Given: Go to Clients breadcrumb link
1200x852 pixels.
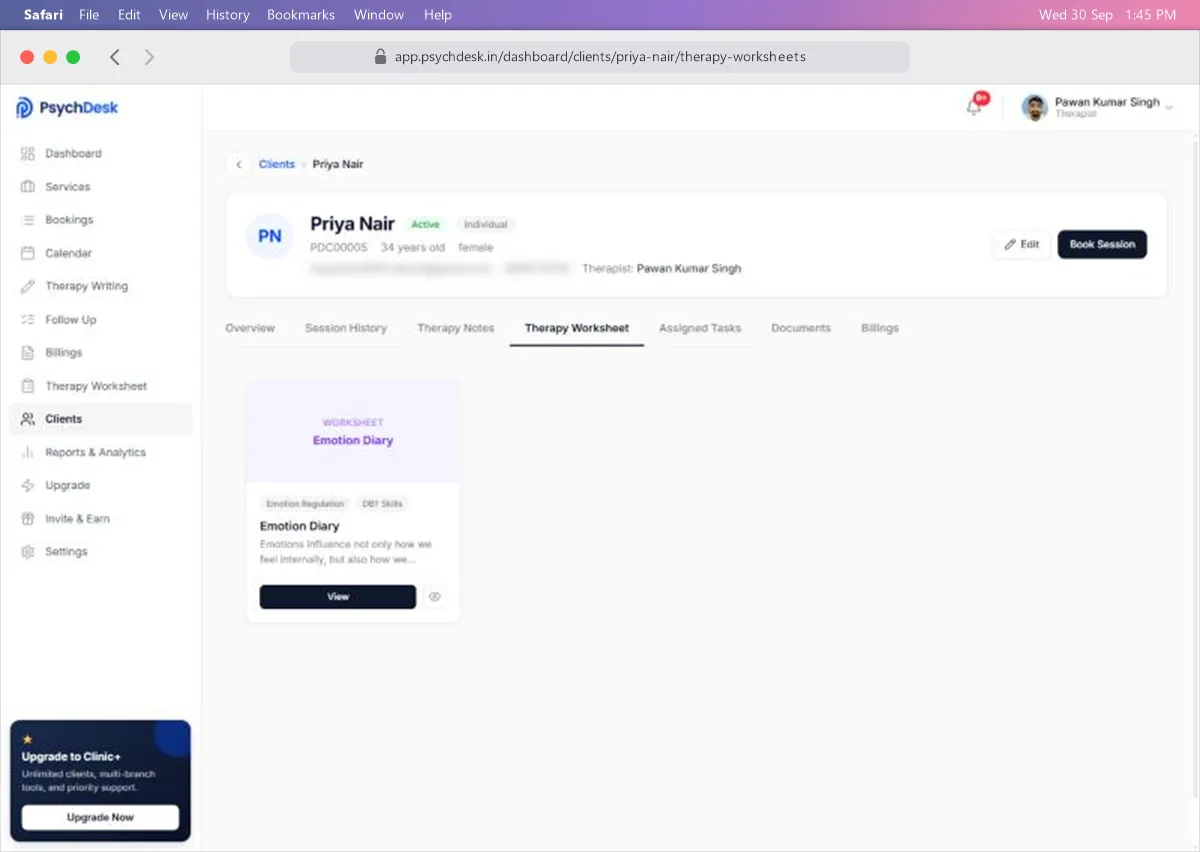Looking at the screenshot, I should coord(277,164).
